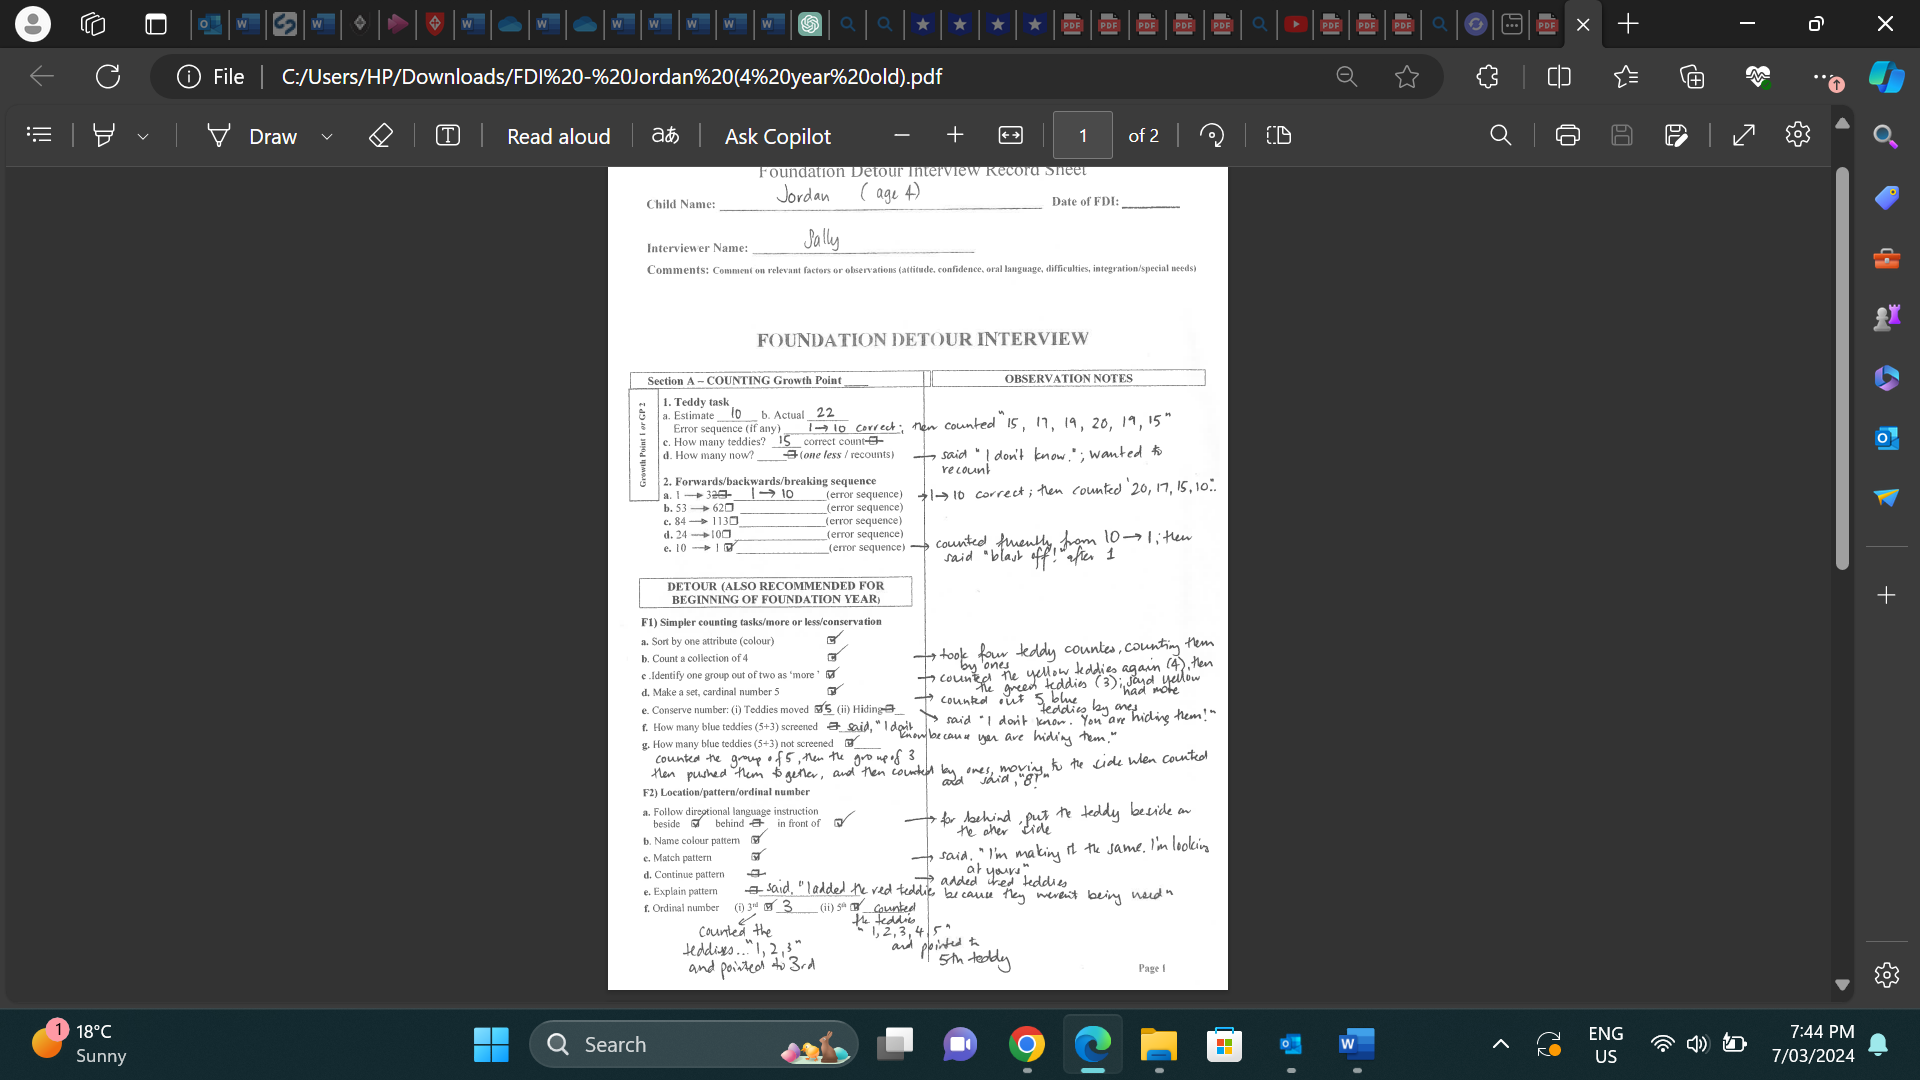Screen dimensions: 1920x1080
Task: Click the Ask Copilot button
Action: pos(777,135)
